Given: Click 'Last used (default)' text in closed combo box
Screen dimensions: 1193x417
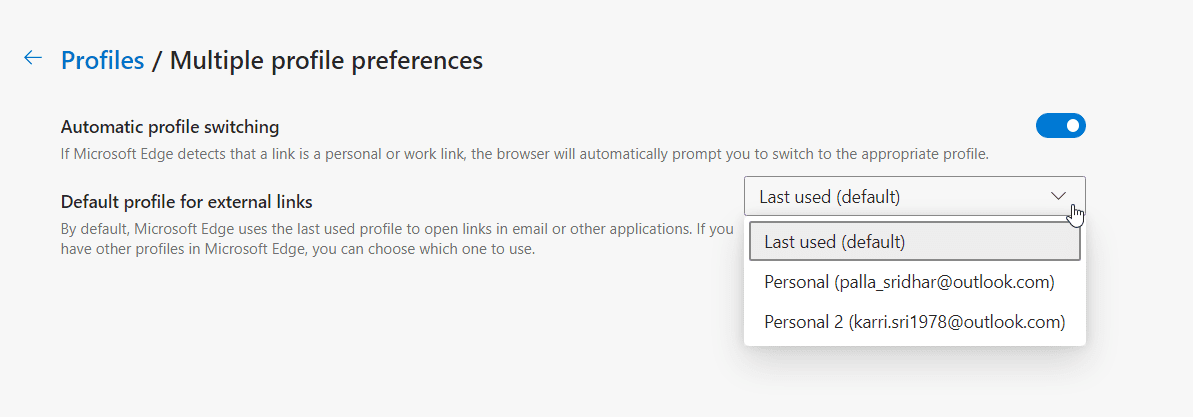Looking at the screenshot, I should tap(829, 197).
